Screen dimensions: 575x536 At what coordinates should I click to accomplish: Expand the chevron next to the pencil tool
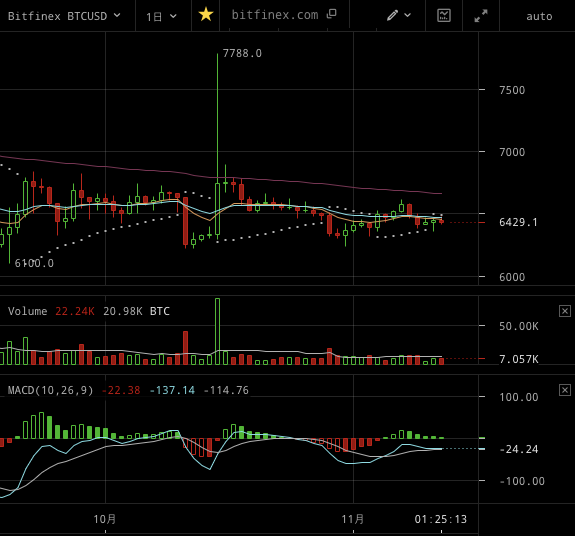pos(407,15)
